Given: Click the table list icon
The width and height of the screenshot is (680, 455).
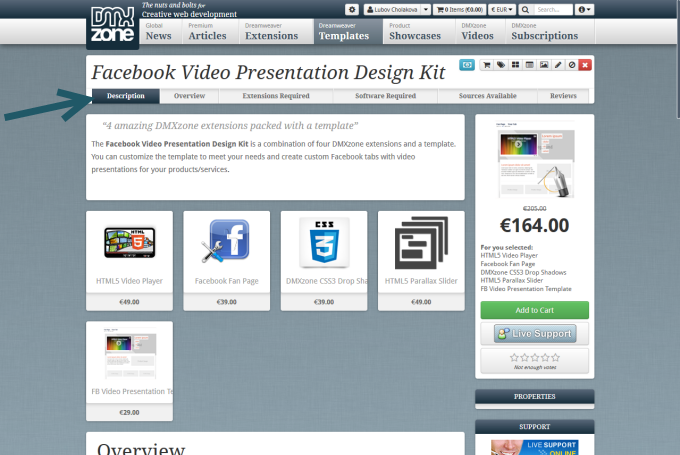Looking at the screenshot, I should pos(530,65).
